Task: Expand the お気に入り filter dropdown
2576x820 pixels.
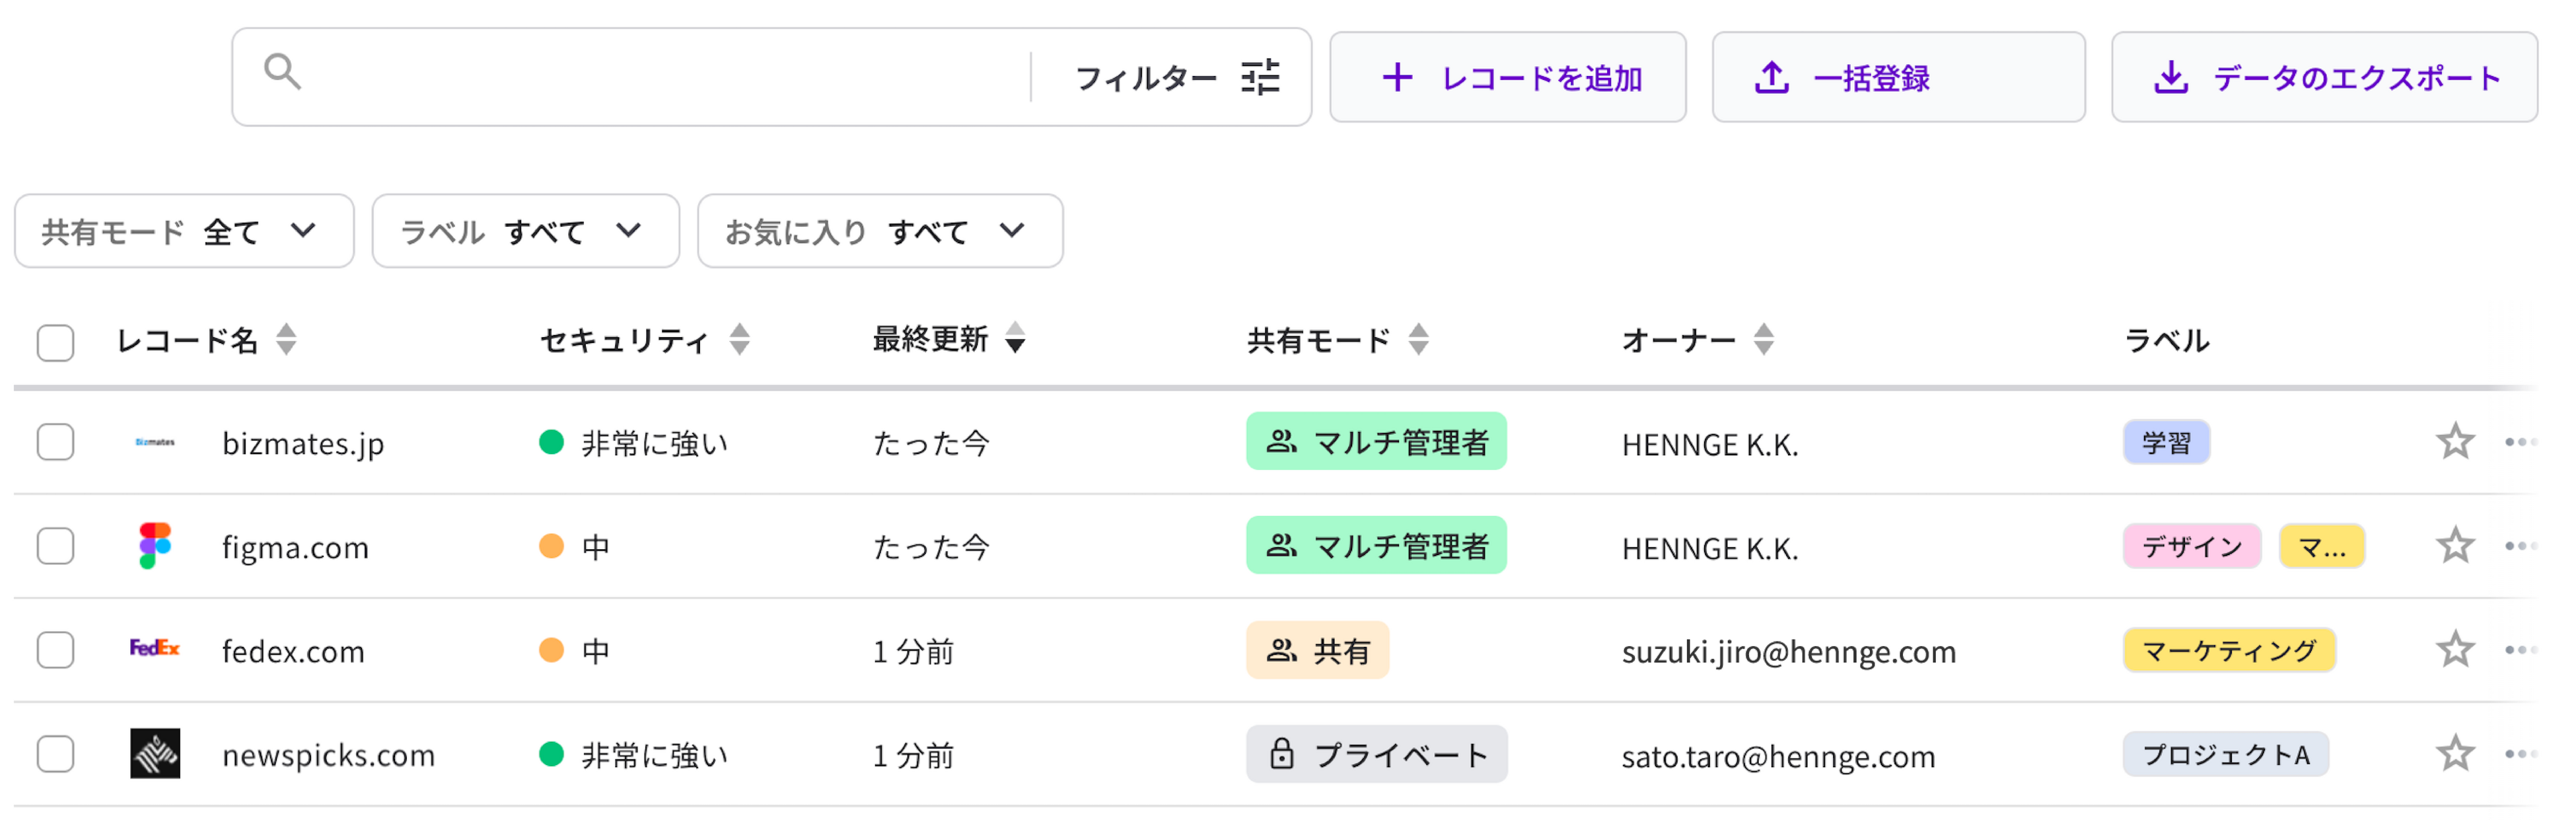Action: coord(879,231)
